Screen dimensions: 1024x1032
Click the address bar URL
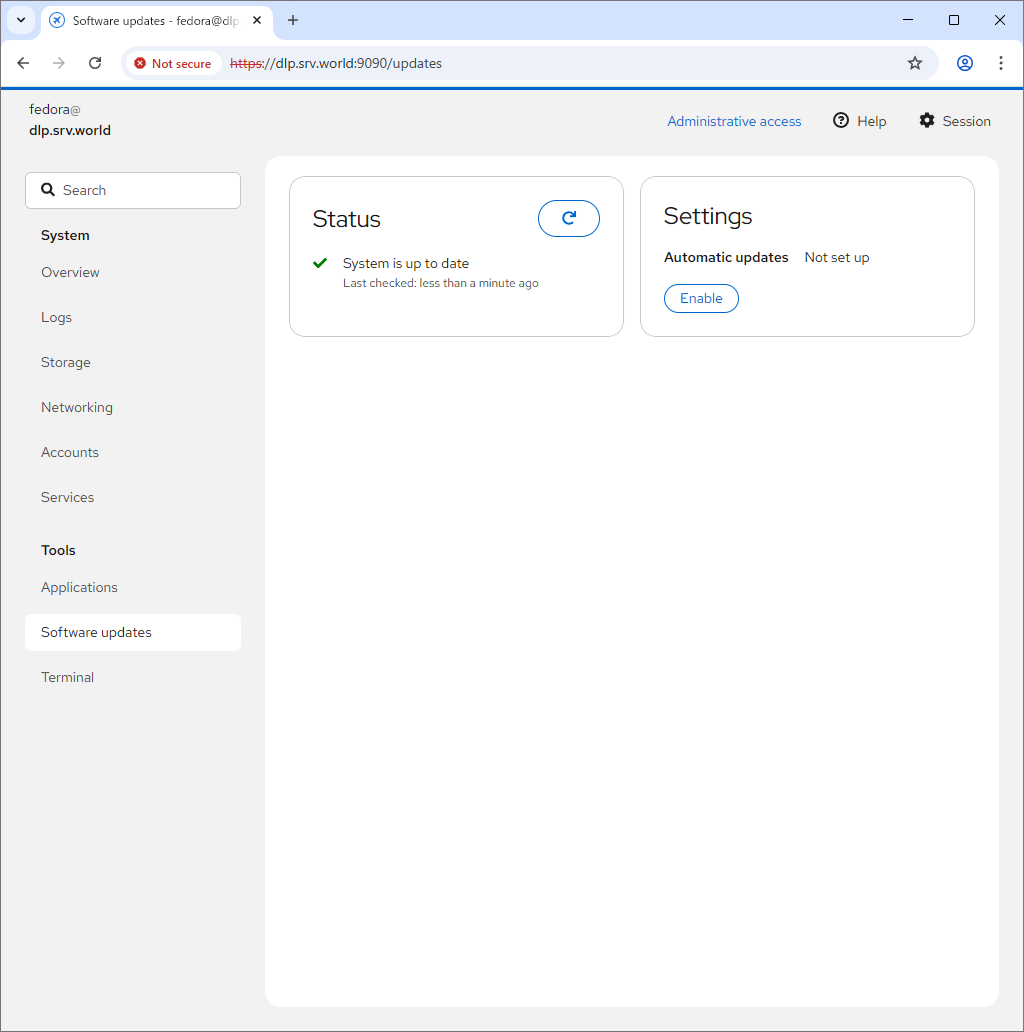click(x=336, y=63)
